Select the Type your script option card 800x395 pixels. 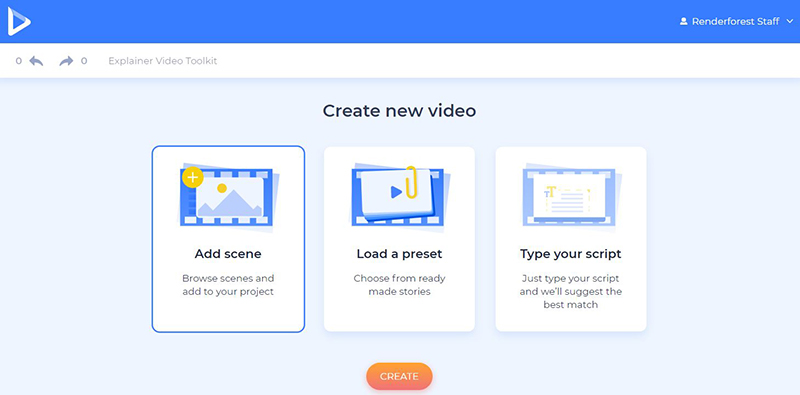pyautogui.click(x=571, y=239)
